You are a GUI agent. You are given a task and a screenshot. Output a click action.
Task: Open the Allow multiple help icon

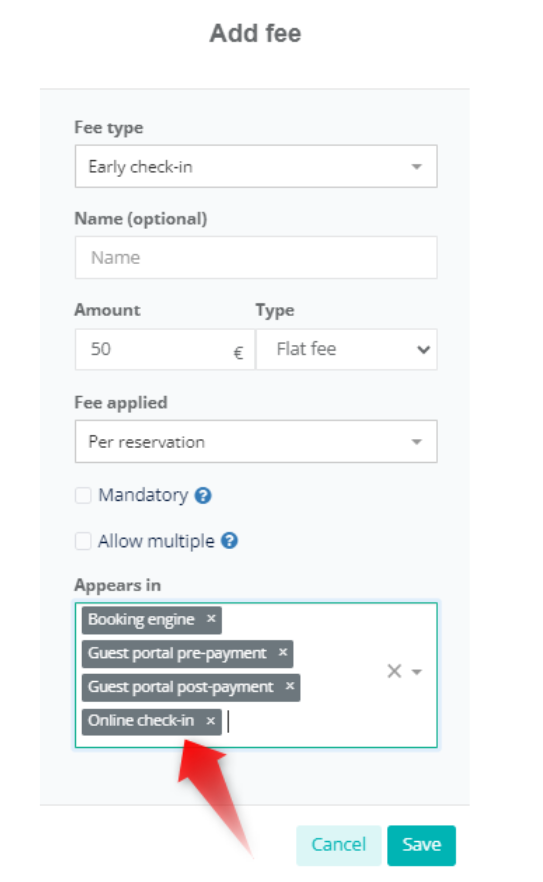coord(229,541)
